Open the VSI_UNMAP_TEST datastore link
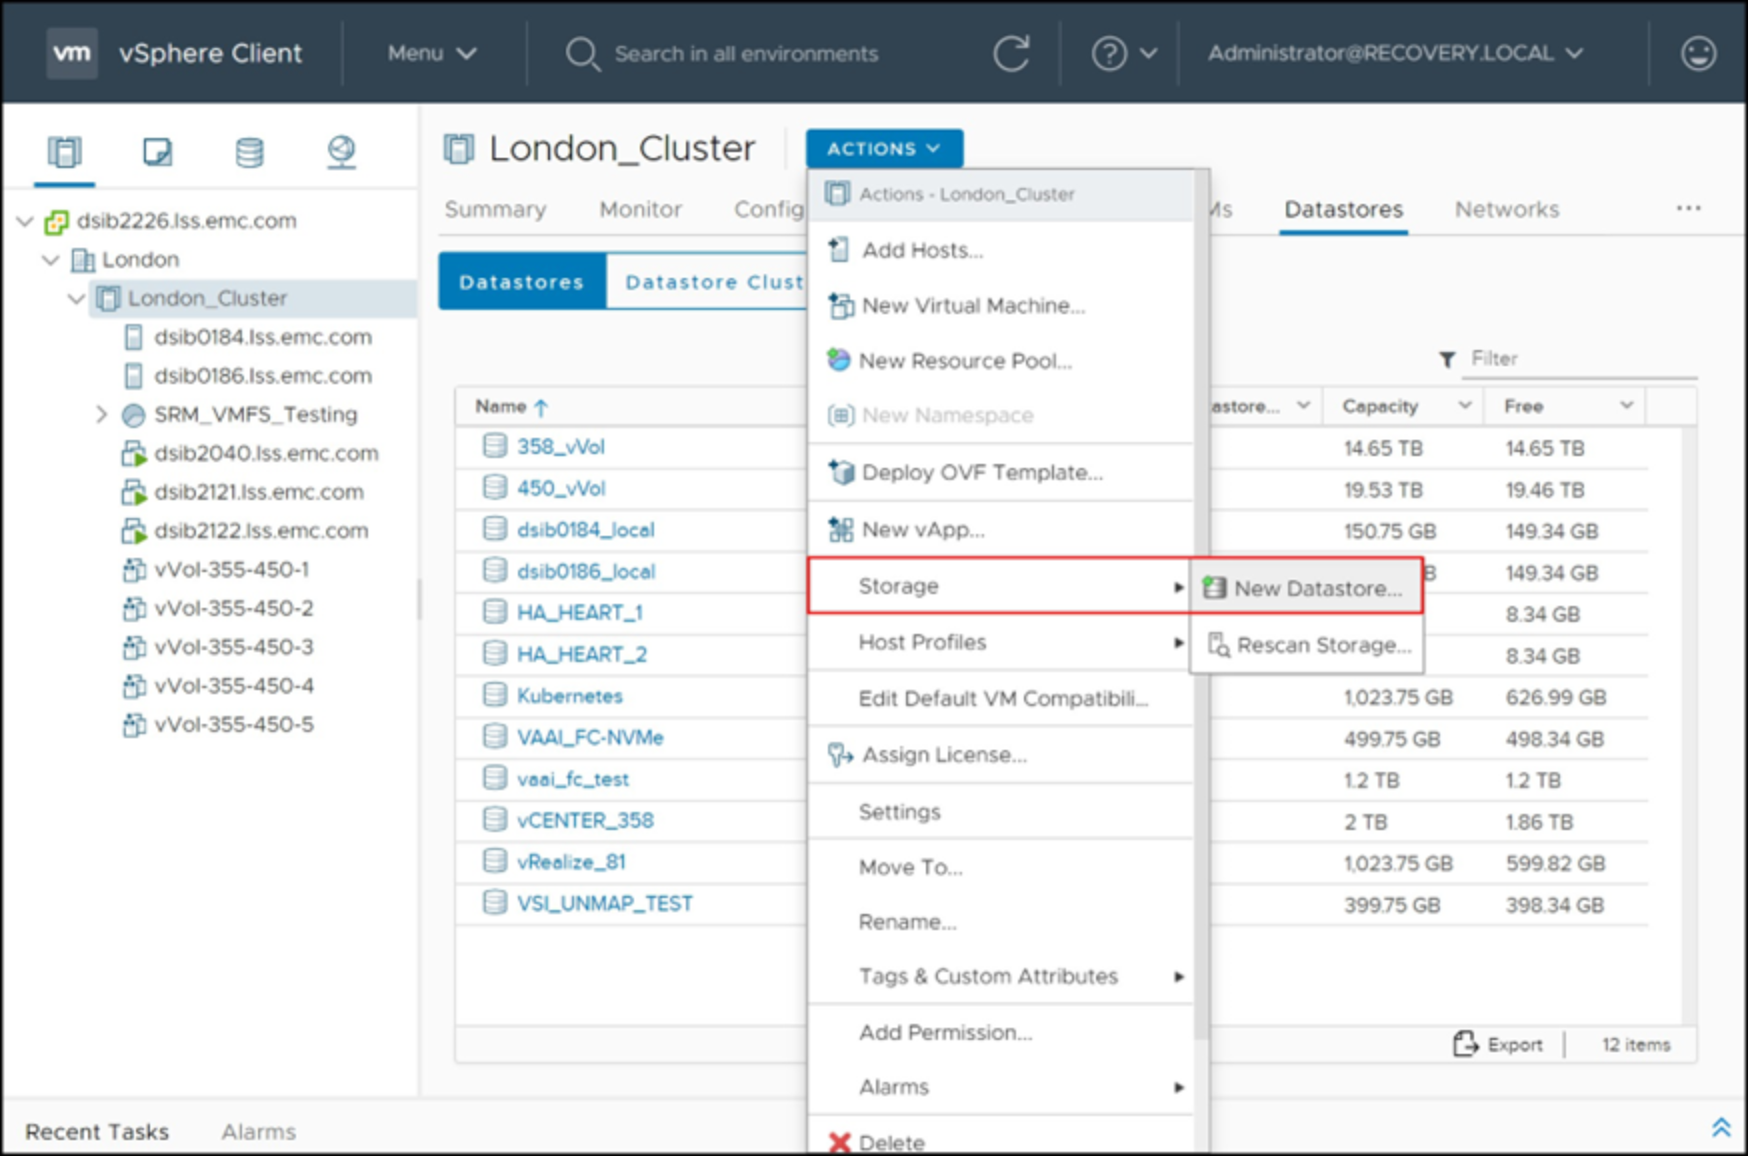Image resolution: width=1749 pixels, height=1157 pixels. (604, 904)
